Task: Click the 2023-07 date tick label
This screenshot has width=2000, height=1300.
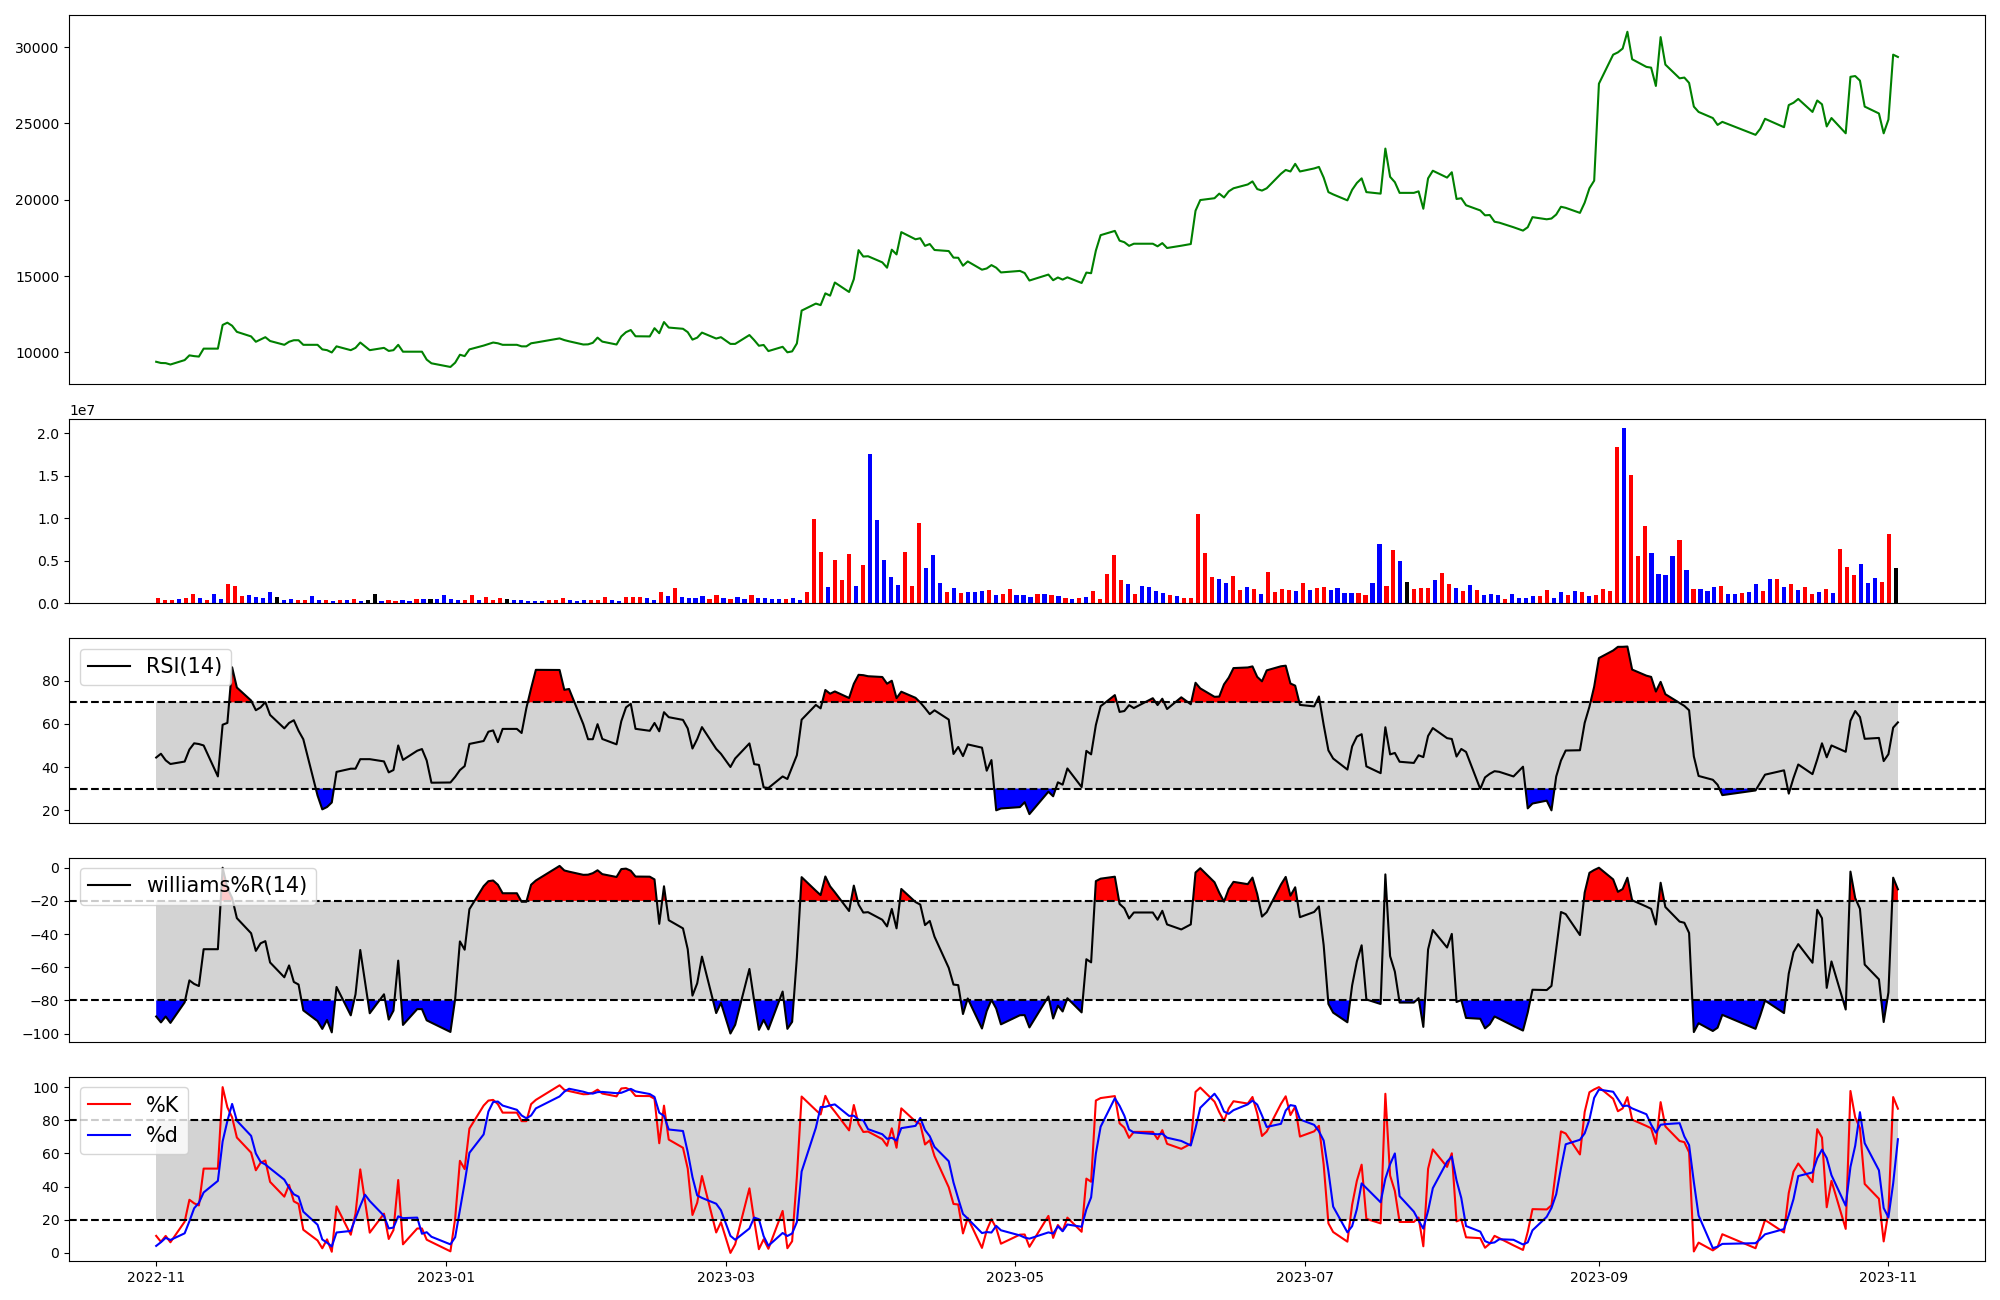Action: coord(1306,1277)
